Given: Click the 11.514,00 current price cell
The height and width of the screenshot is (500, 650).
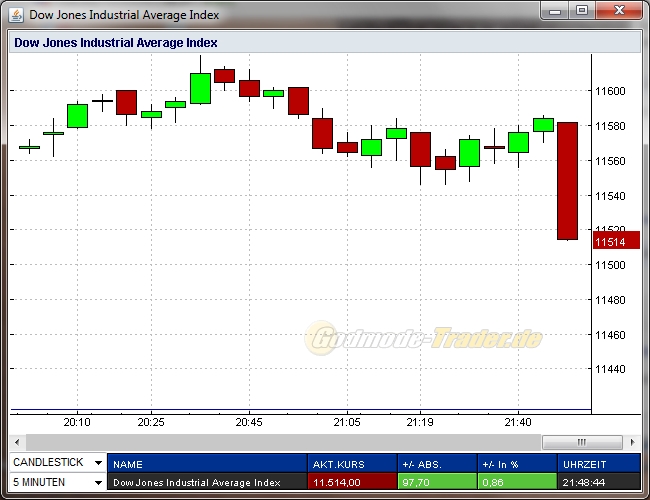Looking at the screenshot, I should coord(352,482).
